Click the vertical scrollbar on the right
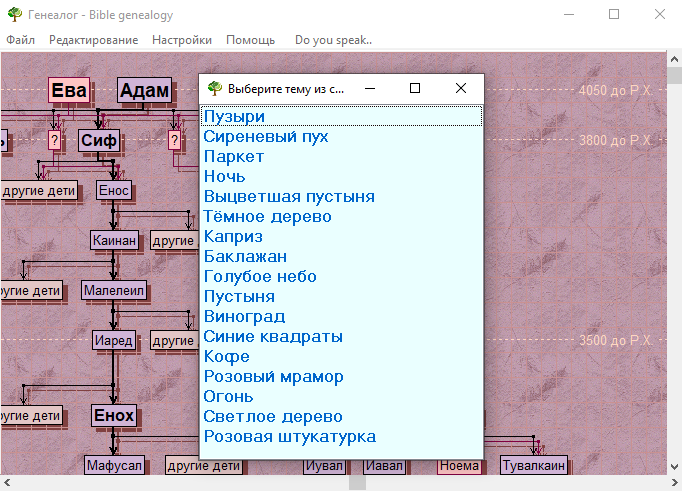 pyautogui.click(x=674, y=250)
